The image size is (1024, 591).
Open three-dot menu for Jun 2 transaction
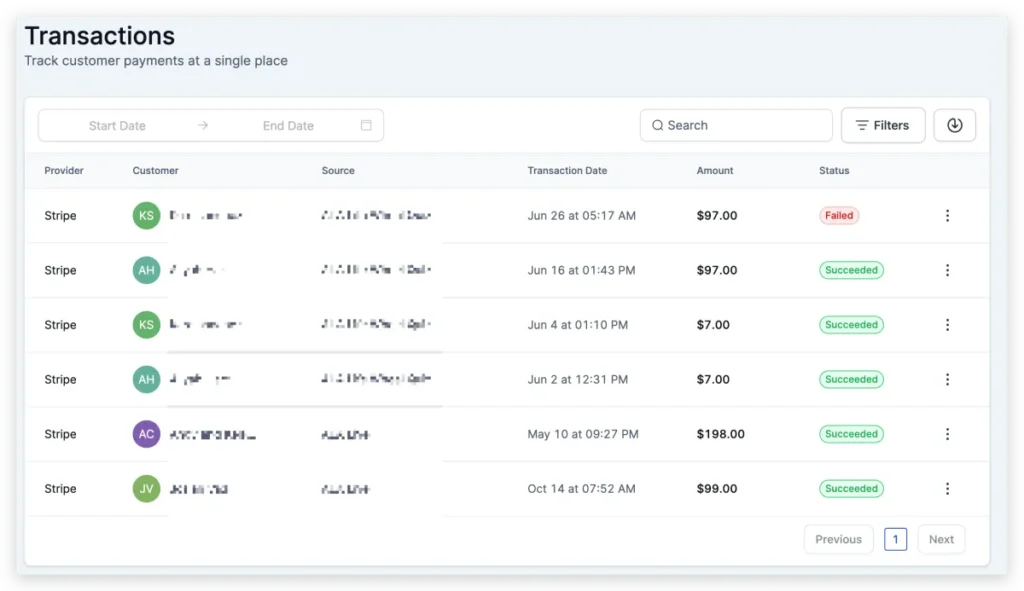[947, 379]
